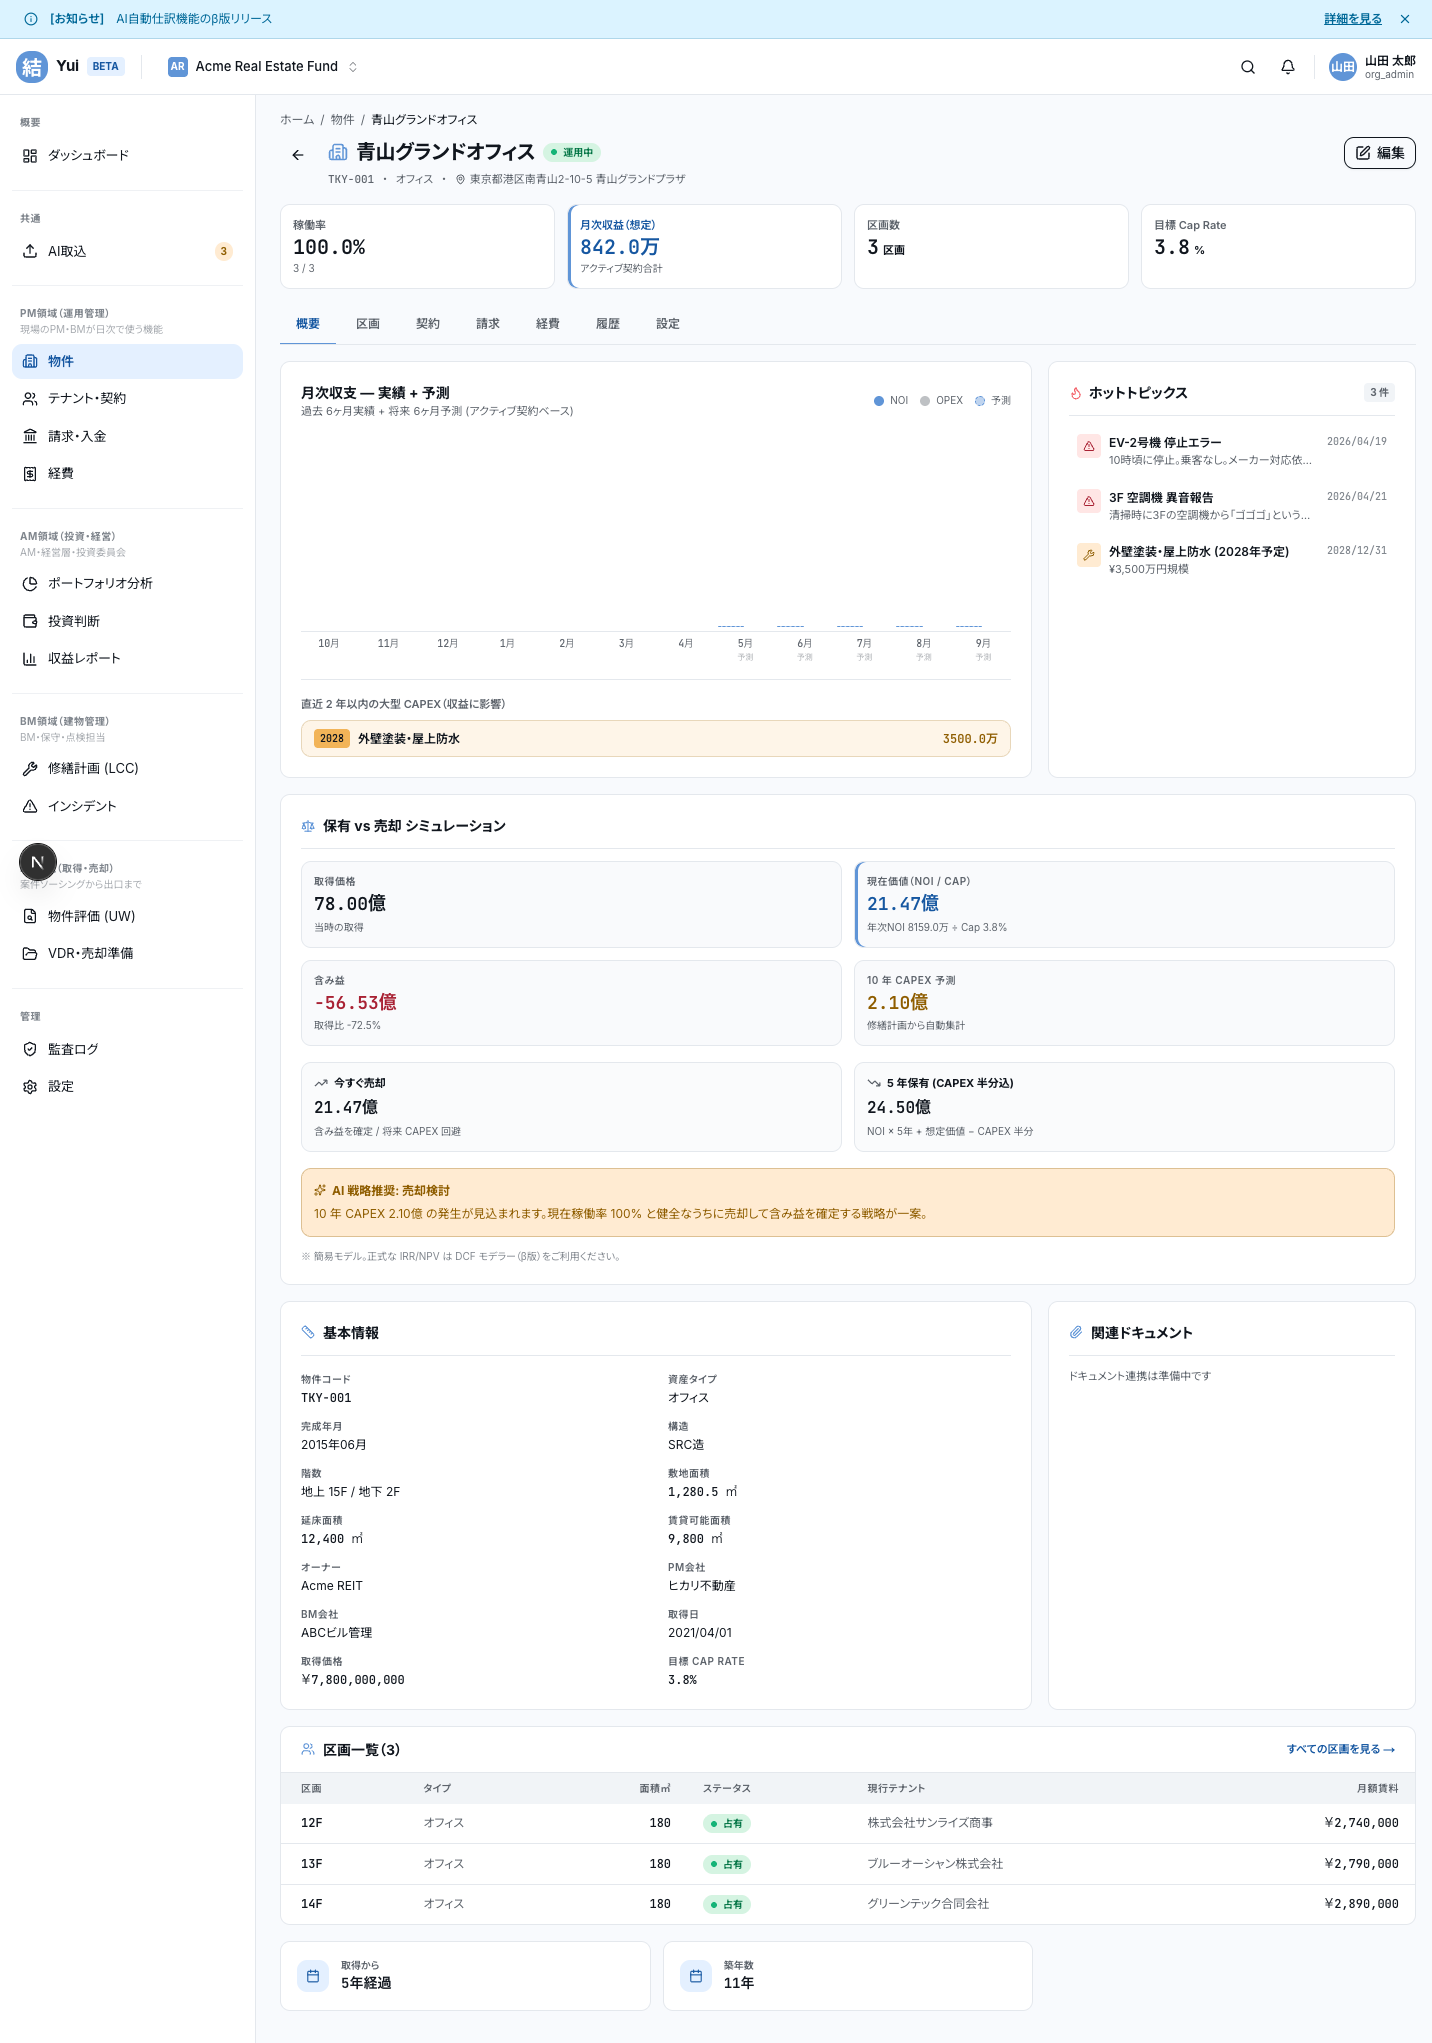Click the 目標 Cap Rate 3.8% card
This screenshot has width=1432, height=2043.
tap(1278, 247)
